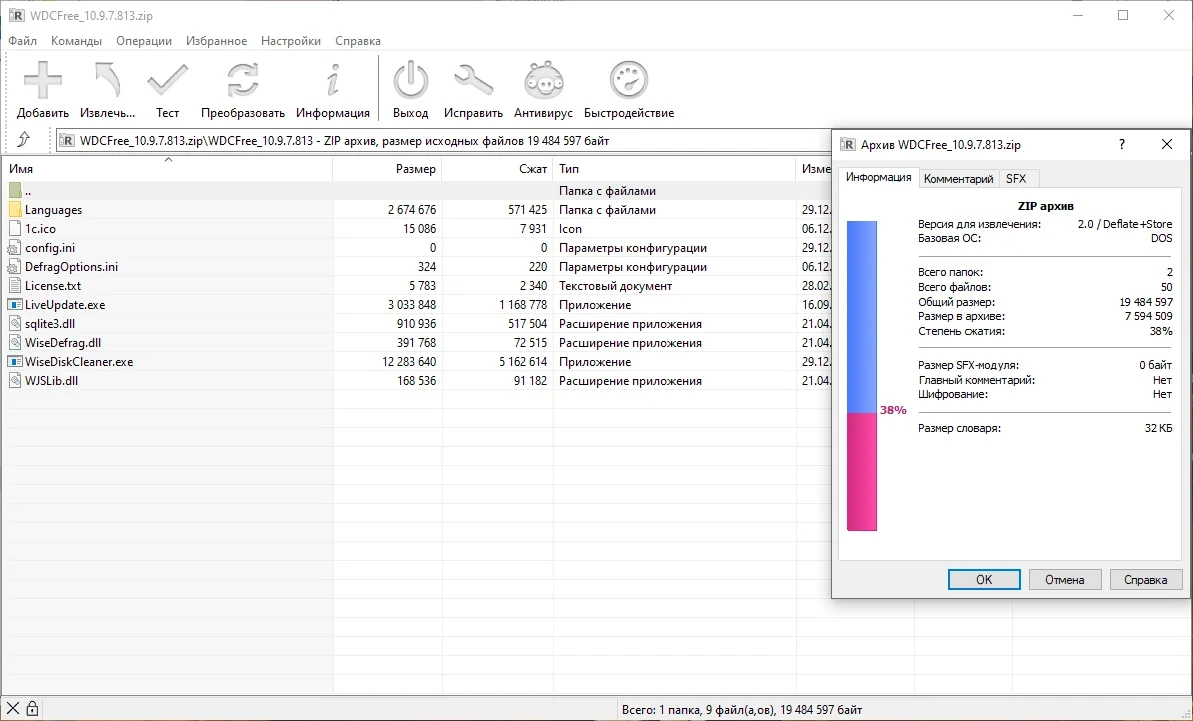Open the Команды menu
This screenshot has width=1193, height=721.
(76, 41)
